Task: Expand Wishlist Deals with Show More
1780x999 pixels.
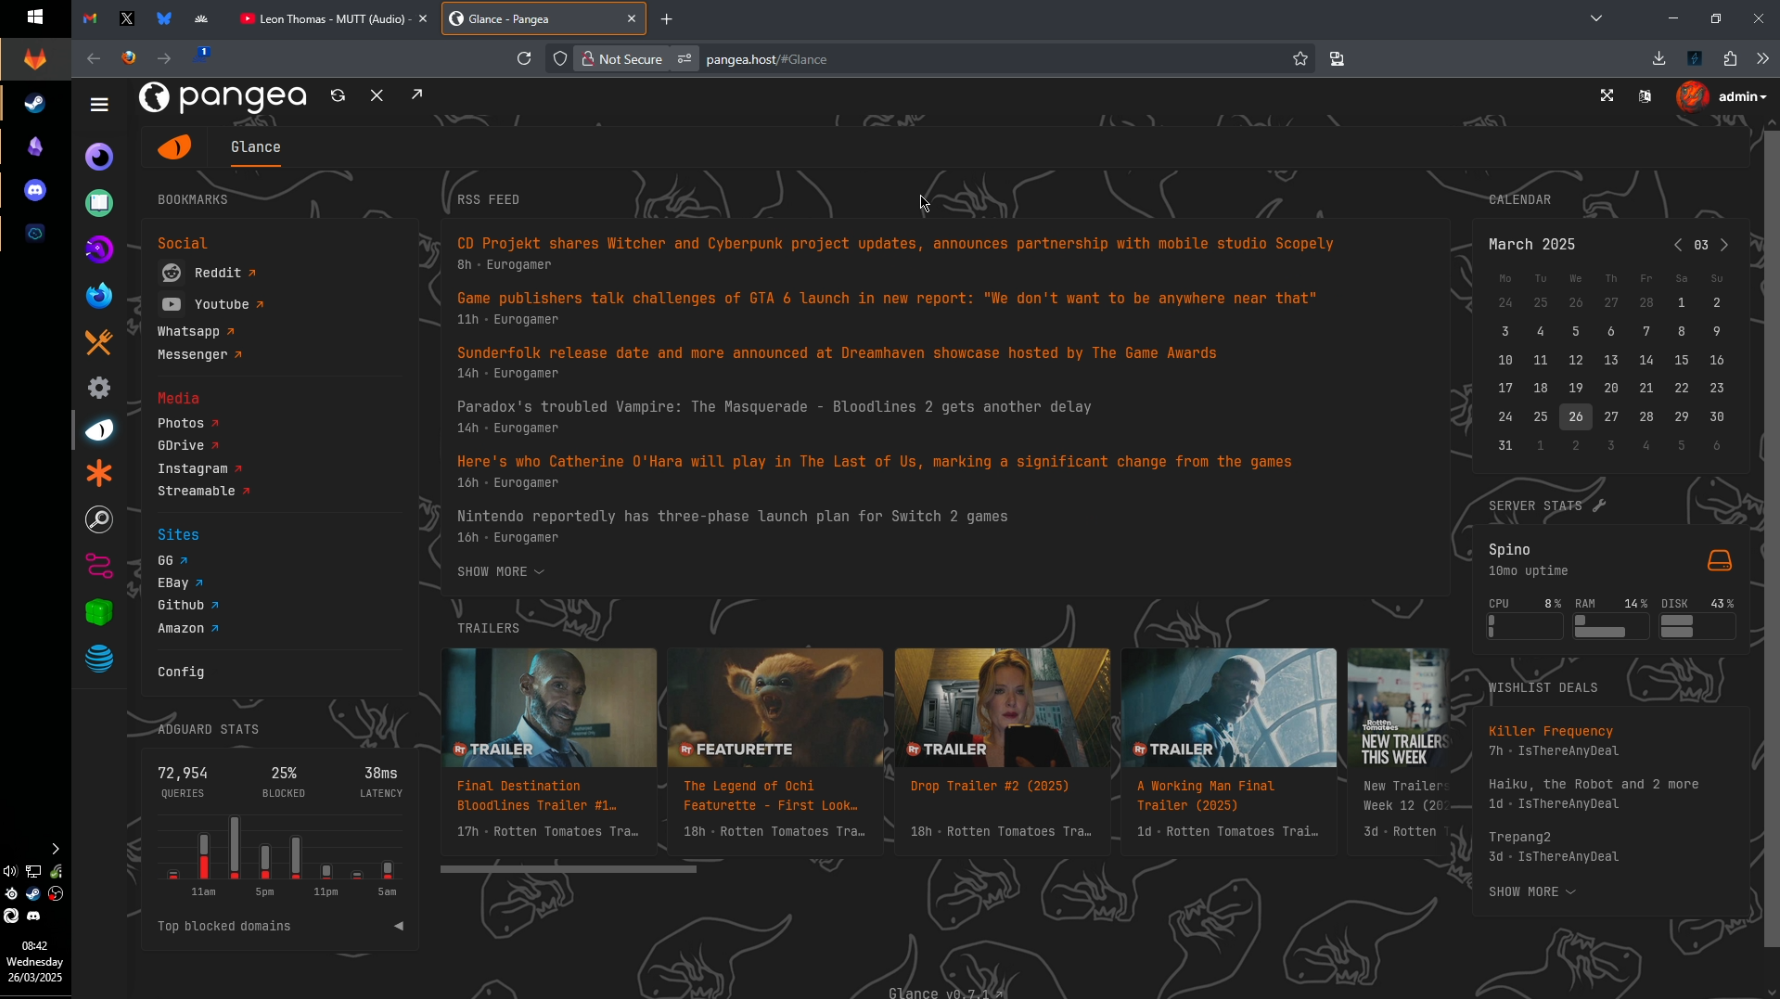Action: tap(1532, 892)
